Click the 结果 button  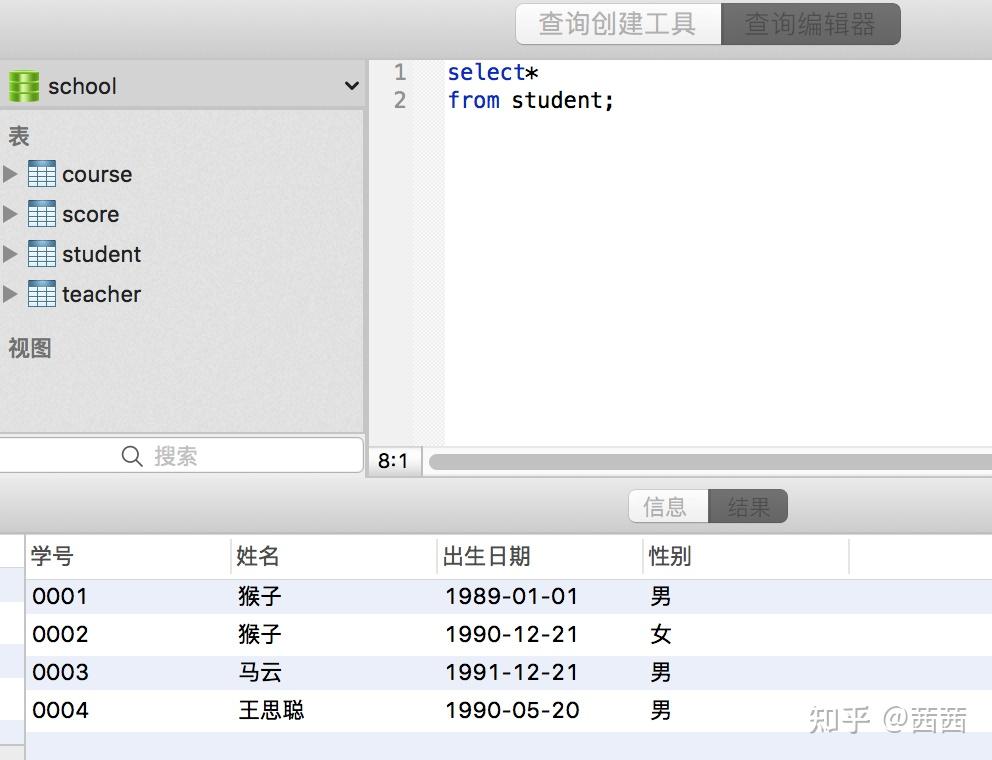(748, 506)
